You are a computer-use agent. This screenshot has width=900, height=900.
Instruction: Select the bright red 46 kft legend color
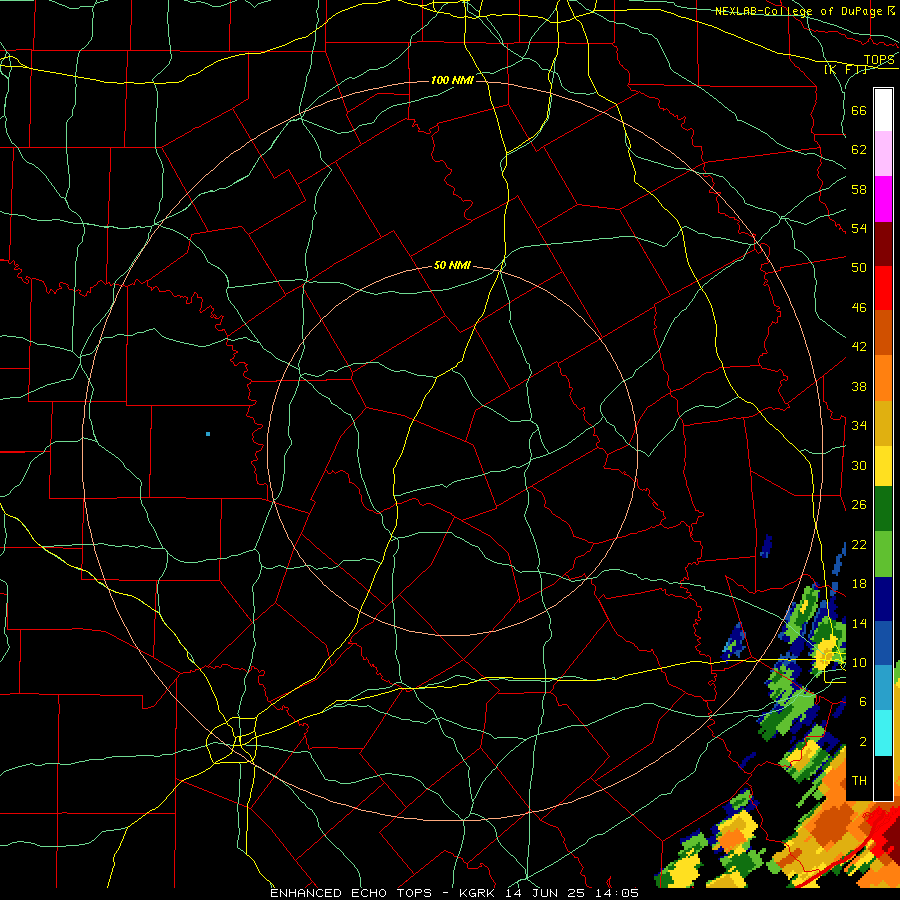click(x=883, y=288)
